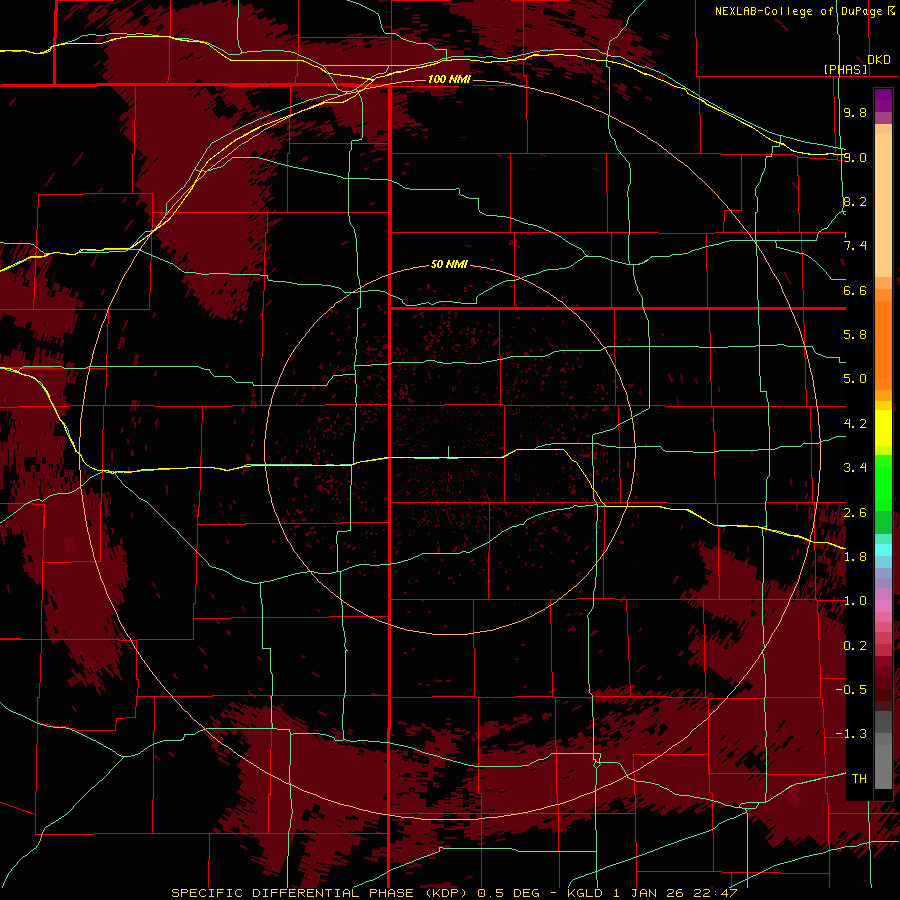Click the 3.4 value on color scale
Image resolution: width=900 pixels, height=900 pixels.
coord(855,468)
